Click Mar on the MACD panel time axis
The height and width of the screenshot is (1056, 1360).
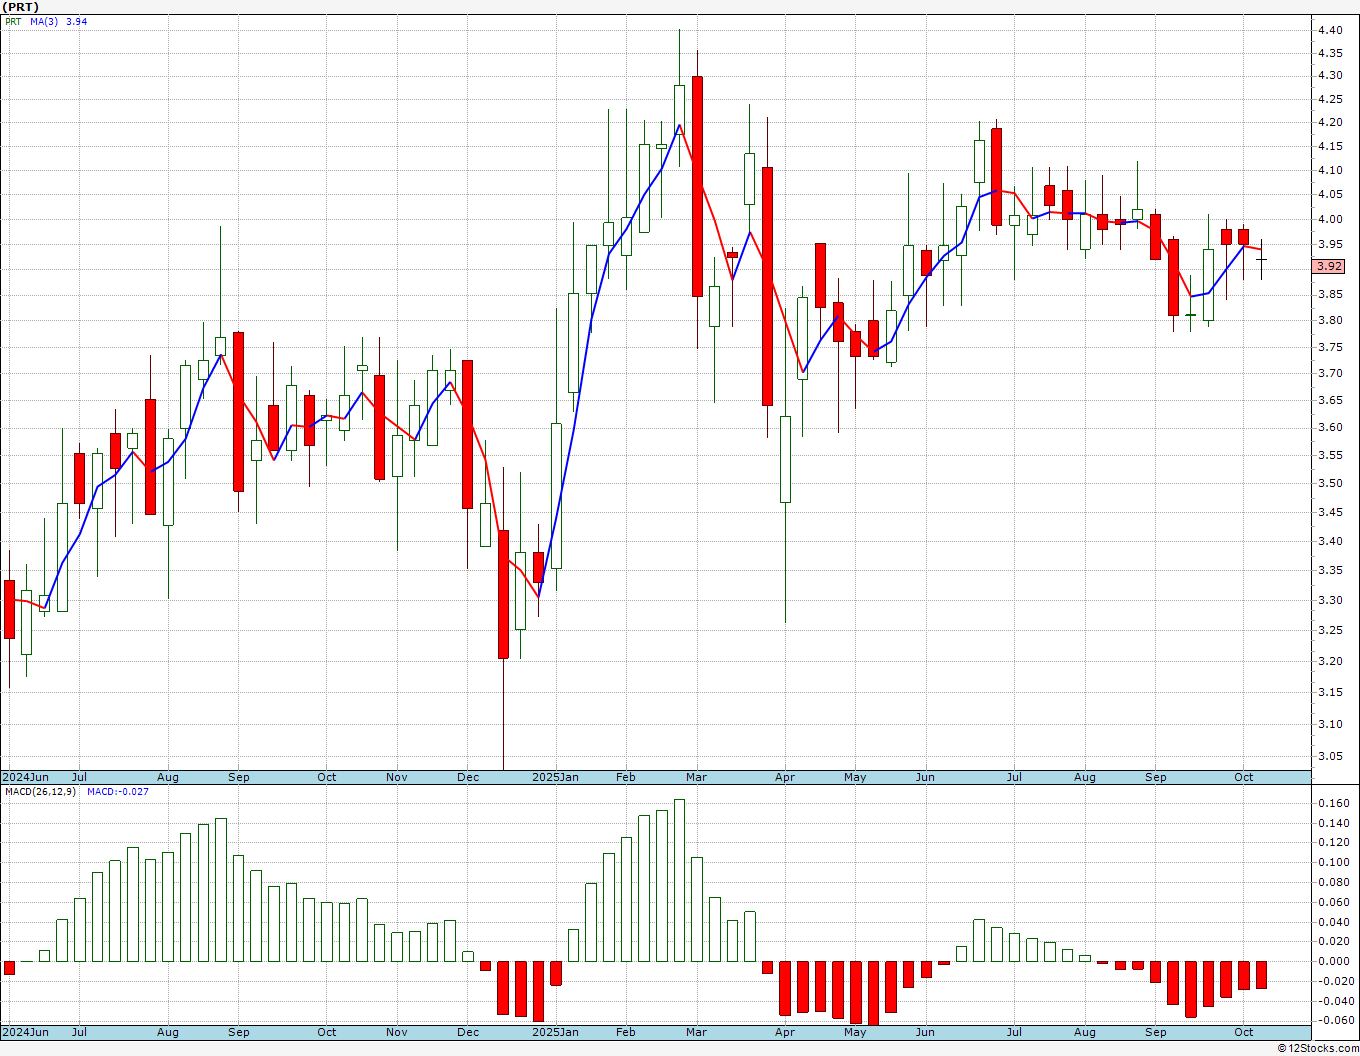(696, 1032)
